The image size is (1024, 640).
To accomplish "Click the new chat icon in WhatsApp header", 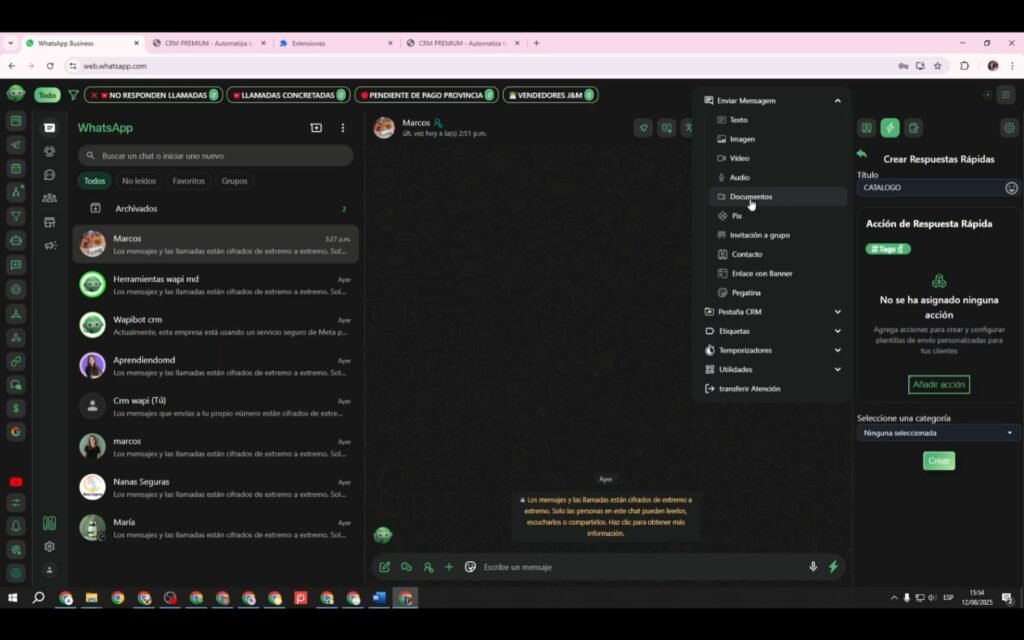I will tap(316, 128).
